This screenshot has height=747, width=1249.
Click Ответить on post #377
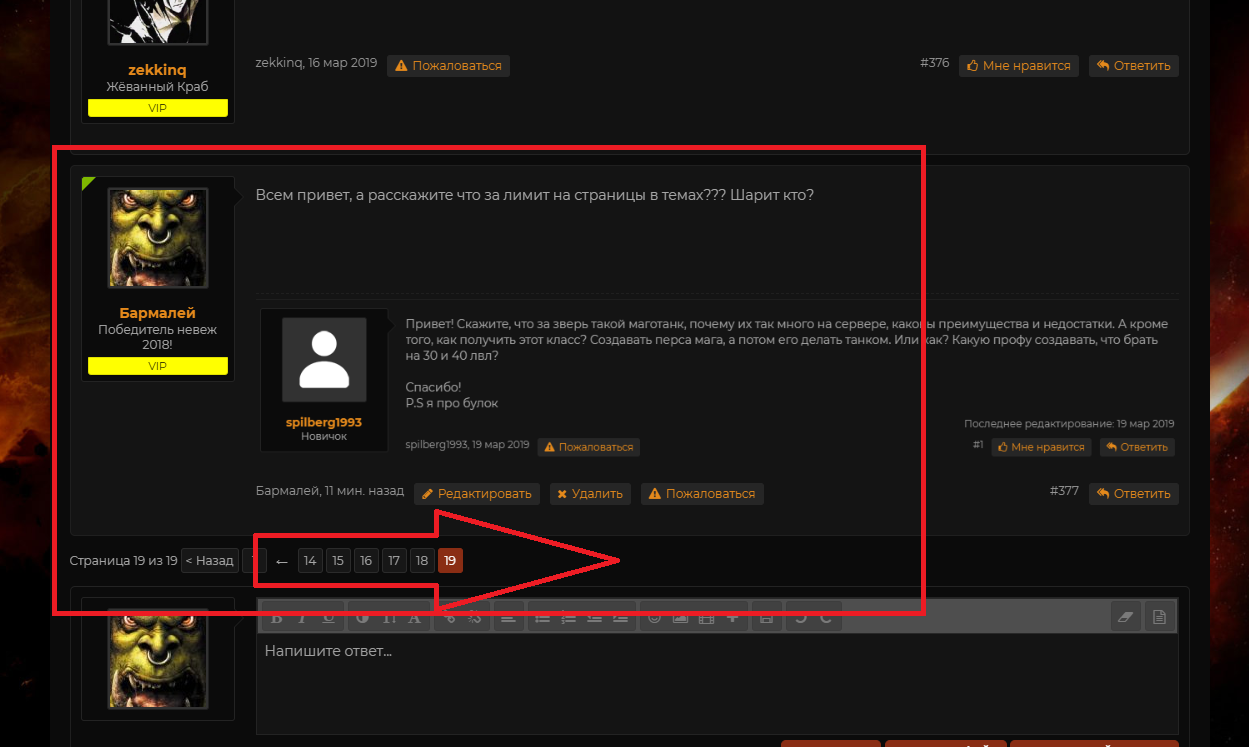1133,494
